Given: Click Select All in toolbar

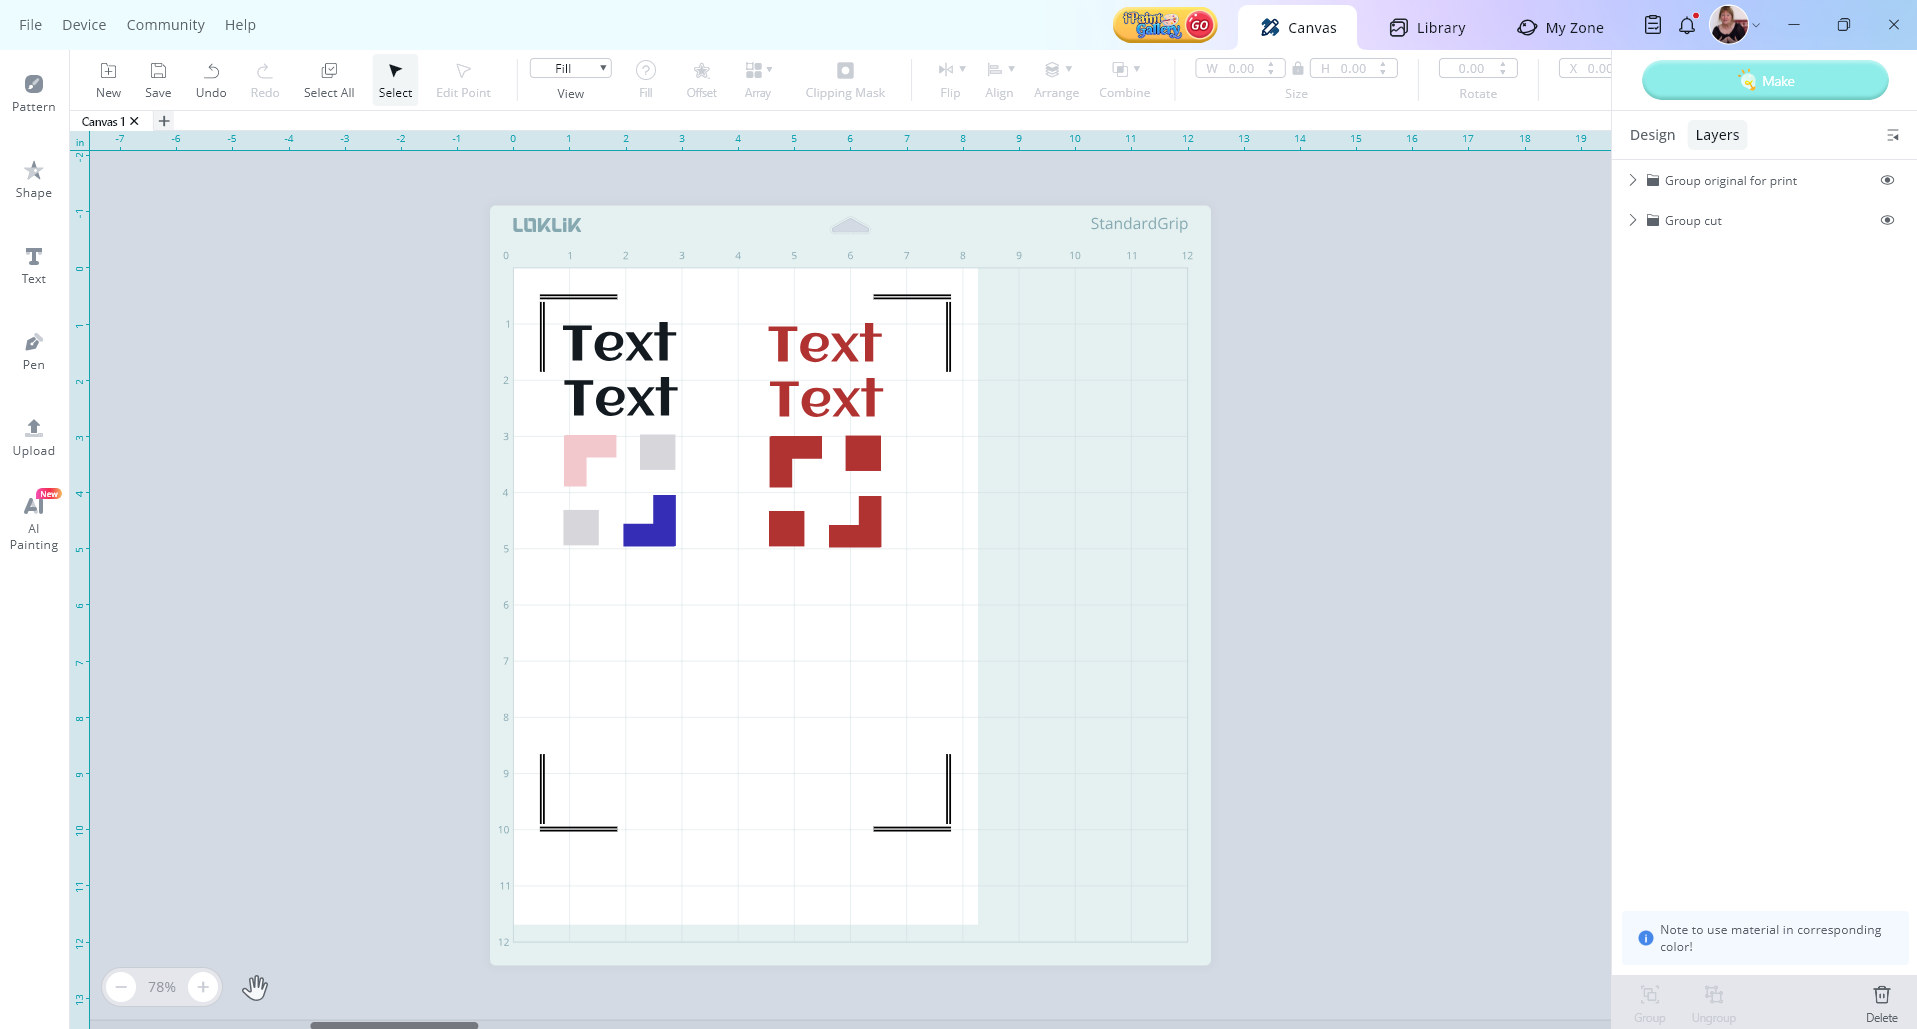Looking at the screenshot, I should 329,79.
